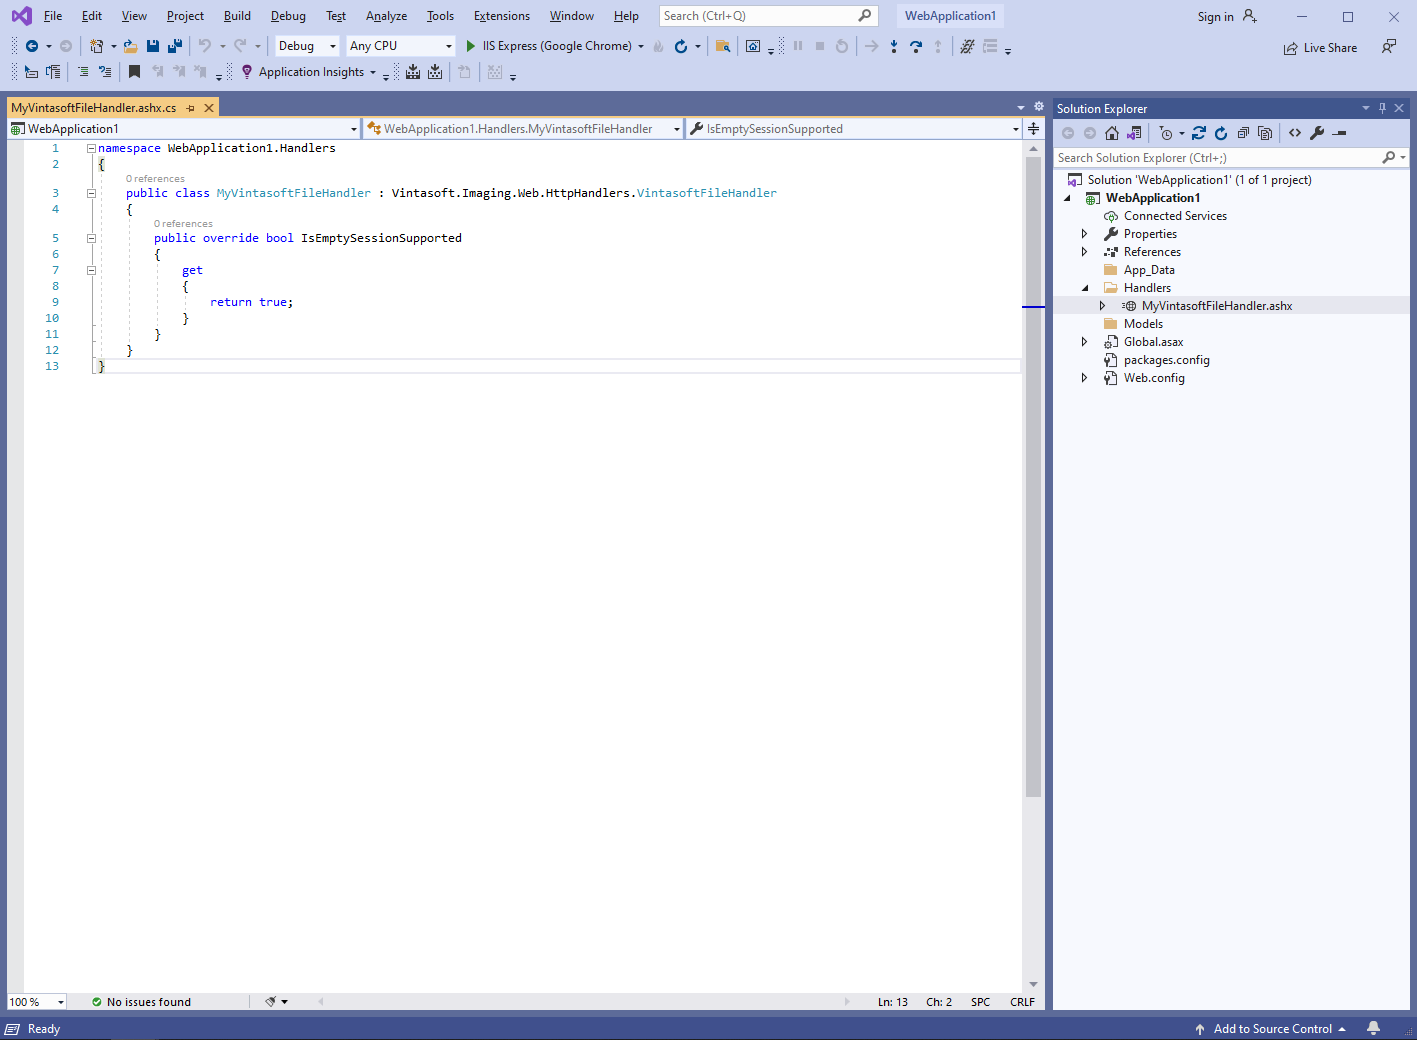Toggle the bookmark on current line
Viewport: 1417px width, 1040px height.
tap(134, 72)
